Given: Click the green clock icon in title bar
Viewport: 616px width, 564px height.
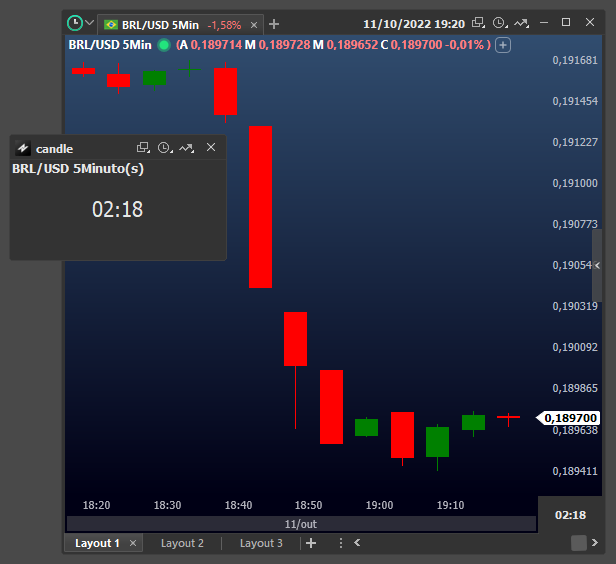Looking at the screenshot, I should (75, 23).
